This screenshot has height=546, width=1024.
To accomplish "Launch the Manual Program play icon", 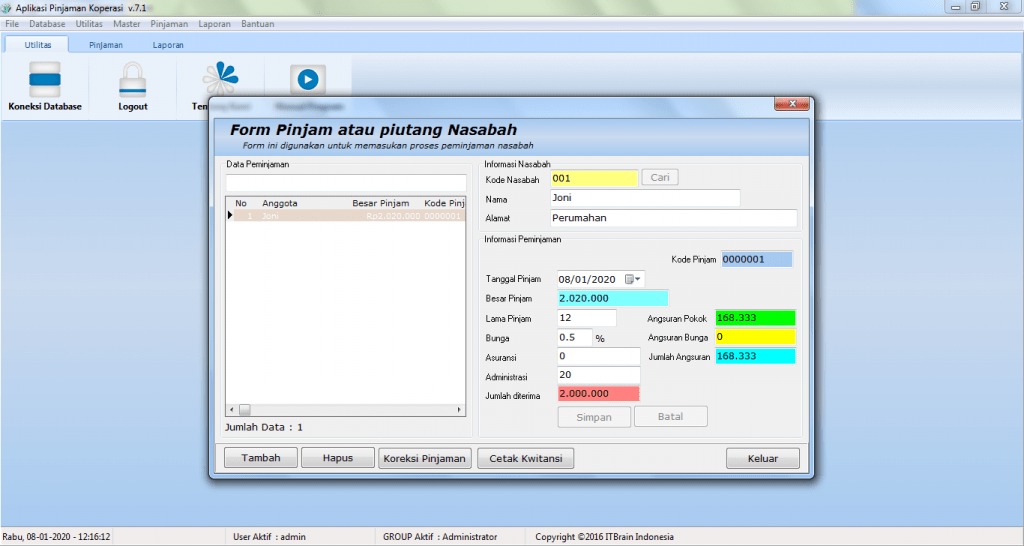I will [308, 80].
